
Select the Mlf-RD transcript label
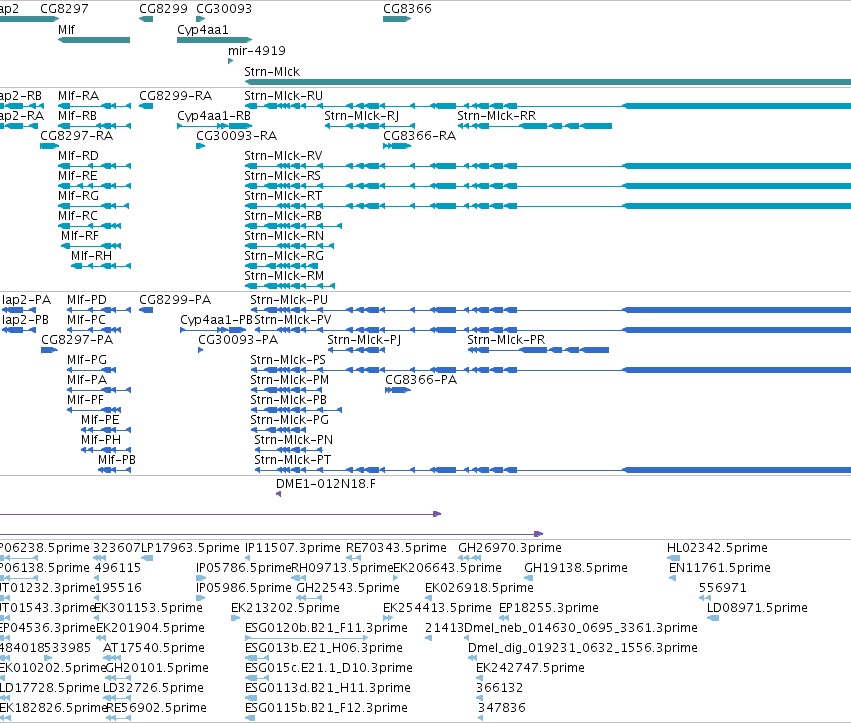[x=78, y=156]
